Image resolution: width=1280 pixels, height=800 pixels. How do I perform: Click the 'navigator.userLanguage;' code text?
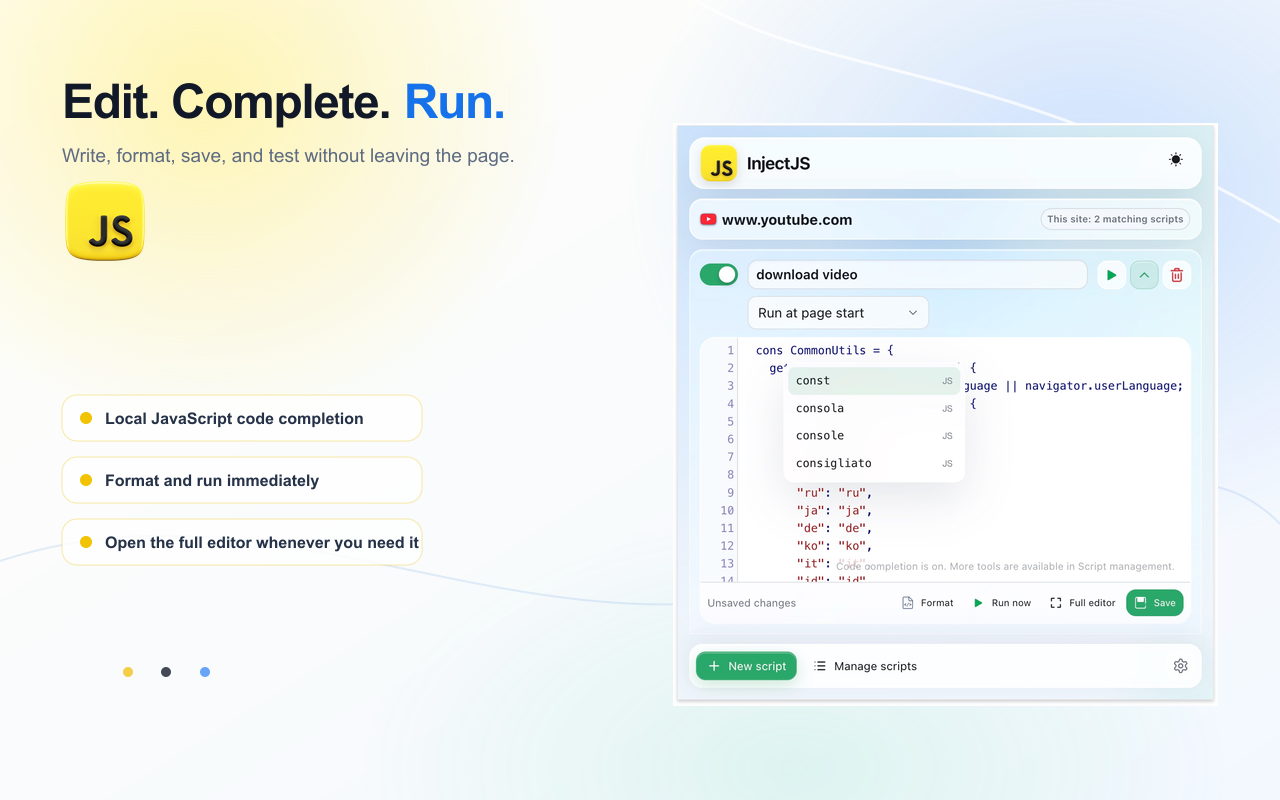[x=1104, y=386]
